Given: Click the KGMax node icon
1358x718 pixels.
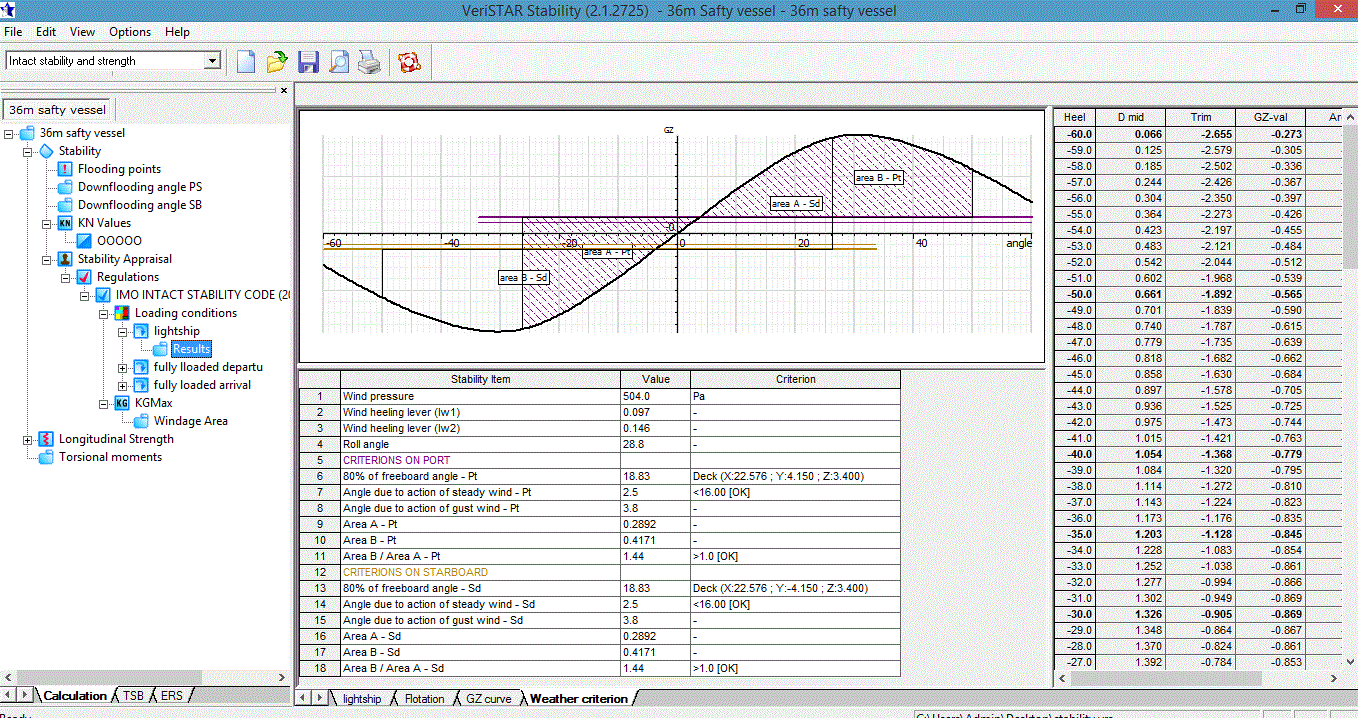Looking at the screenshot, I should [122, 403].
